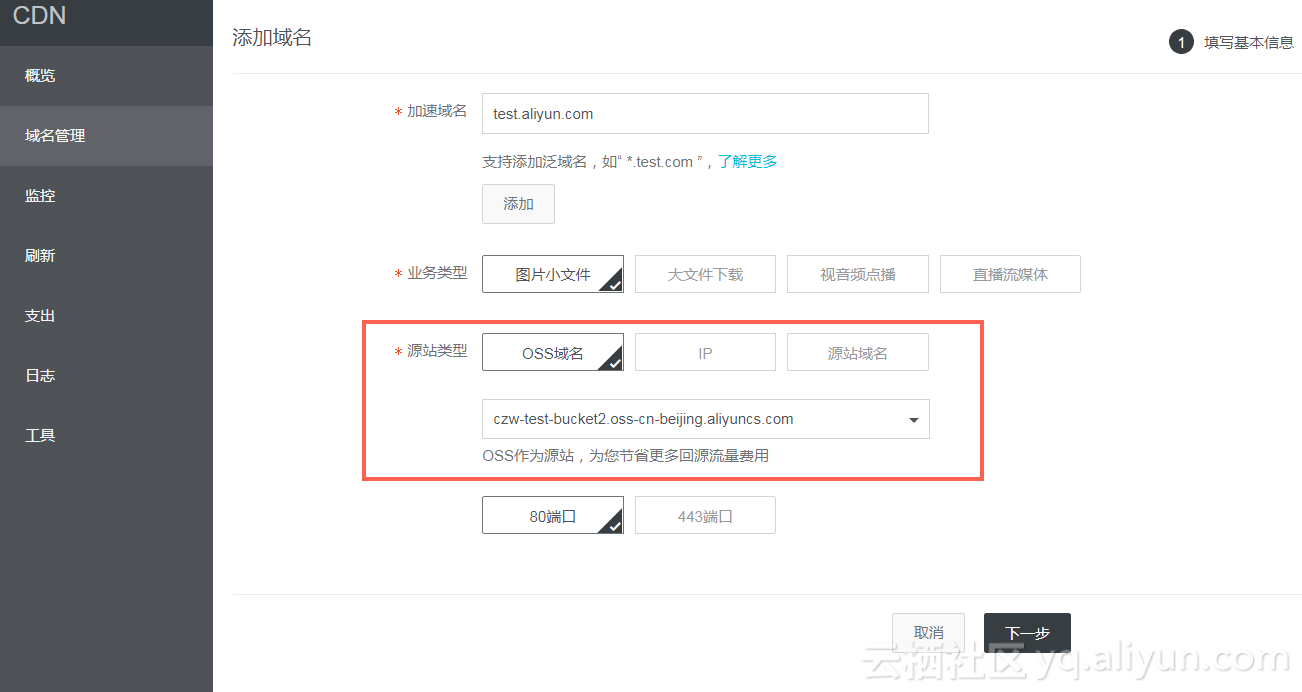
Task: Open the OSS bucket domain dropdown
Action: pos(705,419)
